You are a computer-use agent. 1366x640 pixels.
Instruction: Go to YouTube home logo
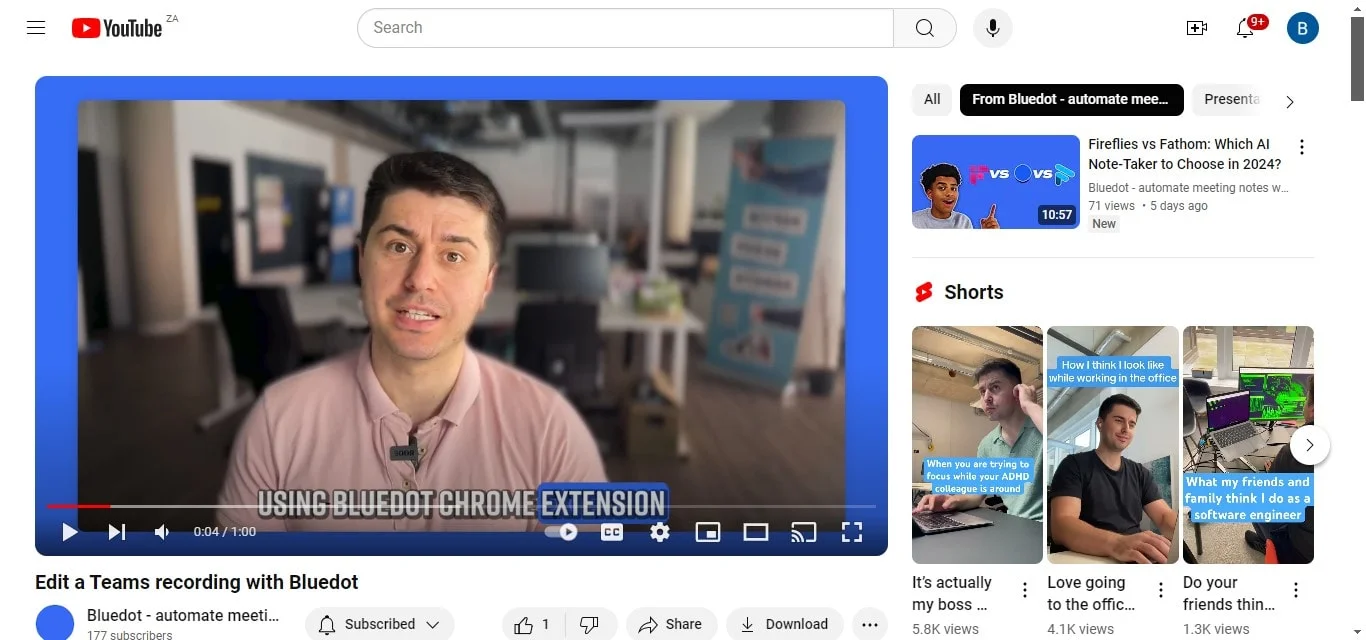tap(117, 28)
